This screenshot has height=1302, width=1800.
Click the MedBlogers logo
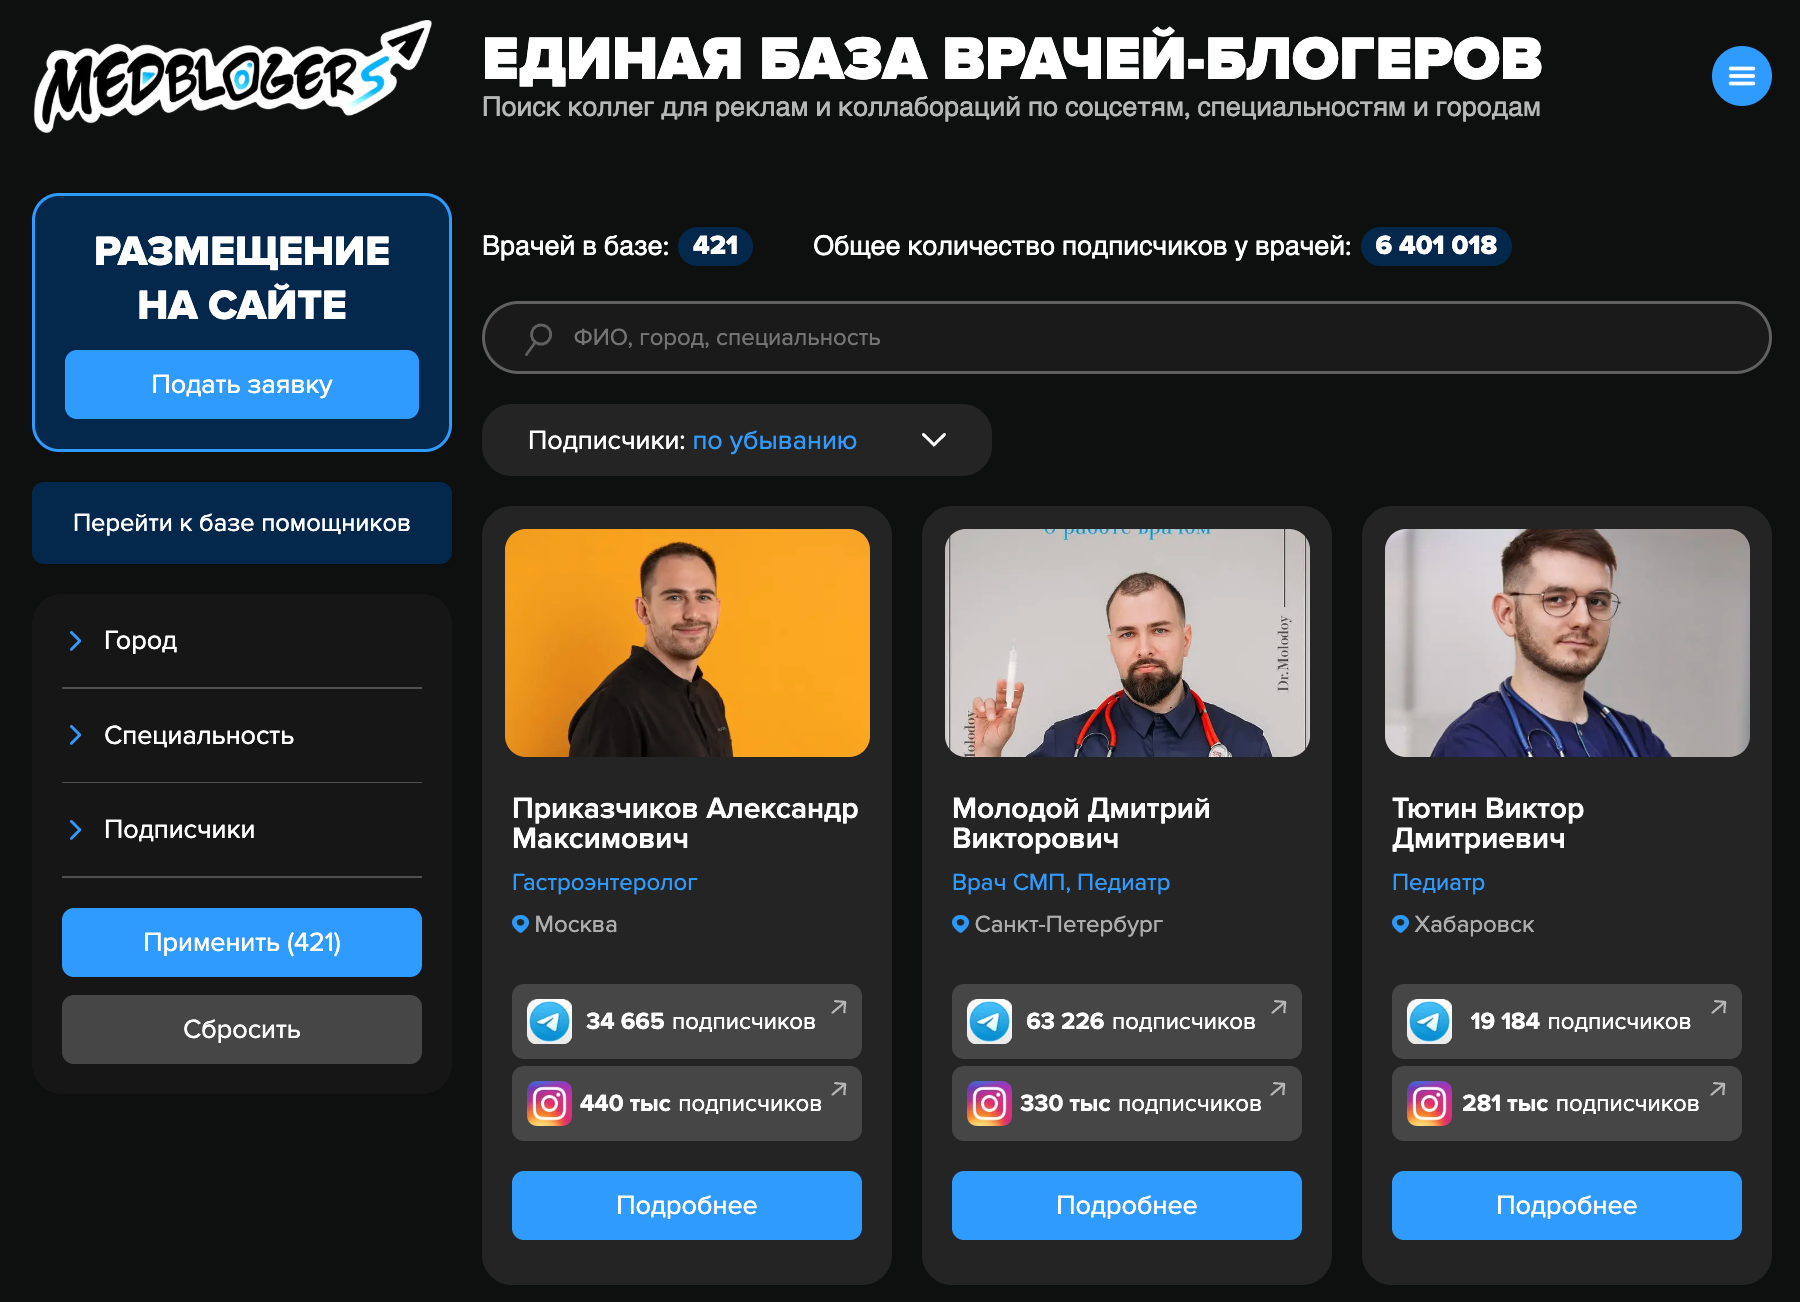232,76
